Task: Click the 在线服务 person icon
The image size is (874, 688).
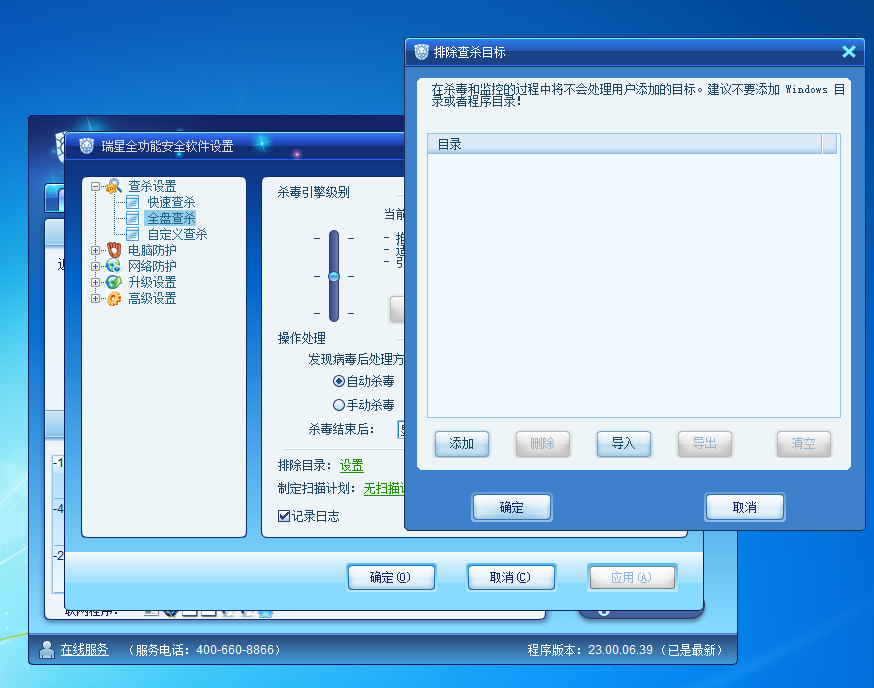Action: pyautogui.click(x=47, y=650)
